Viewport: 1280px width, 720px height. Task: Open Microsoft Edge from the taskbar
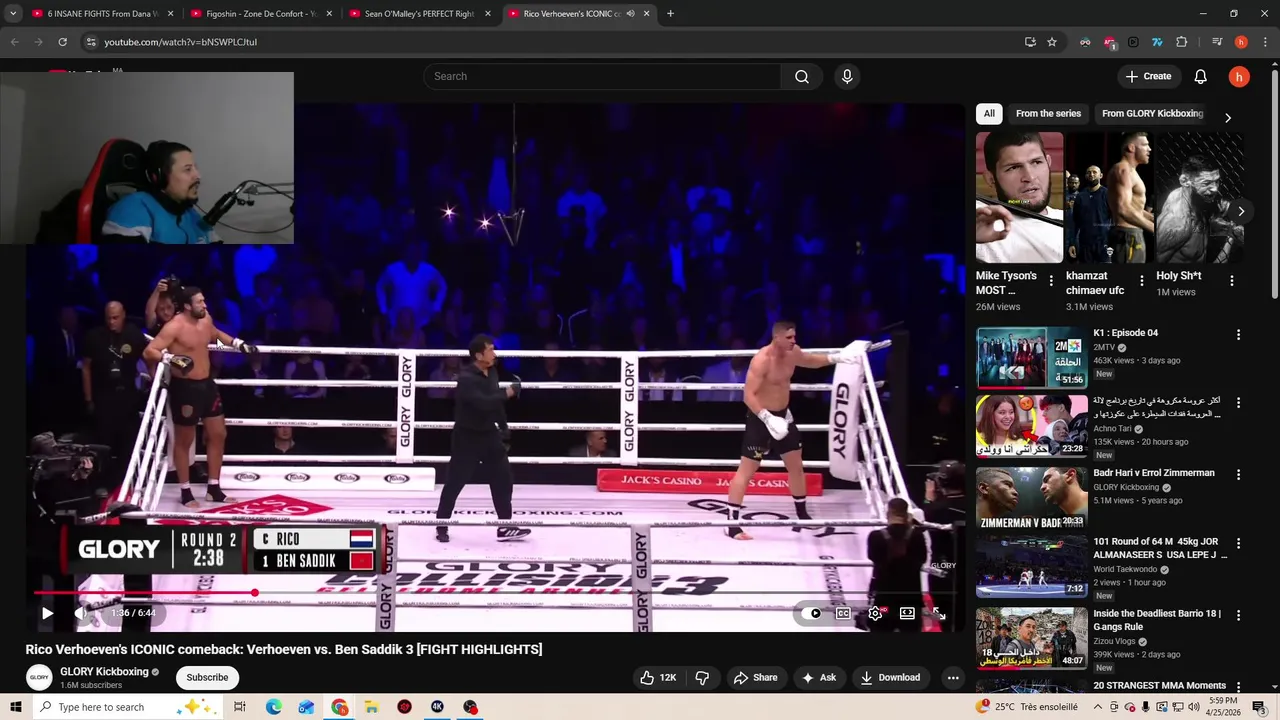point(274,707)
